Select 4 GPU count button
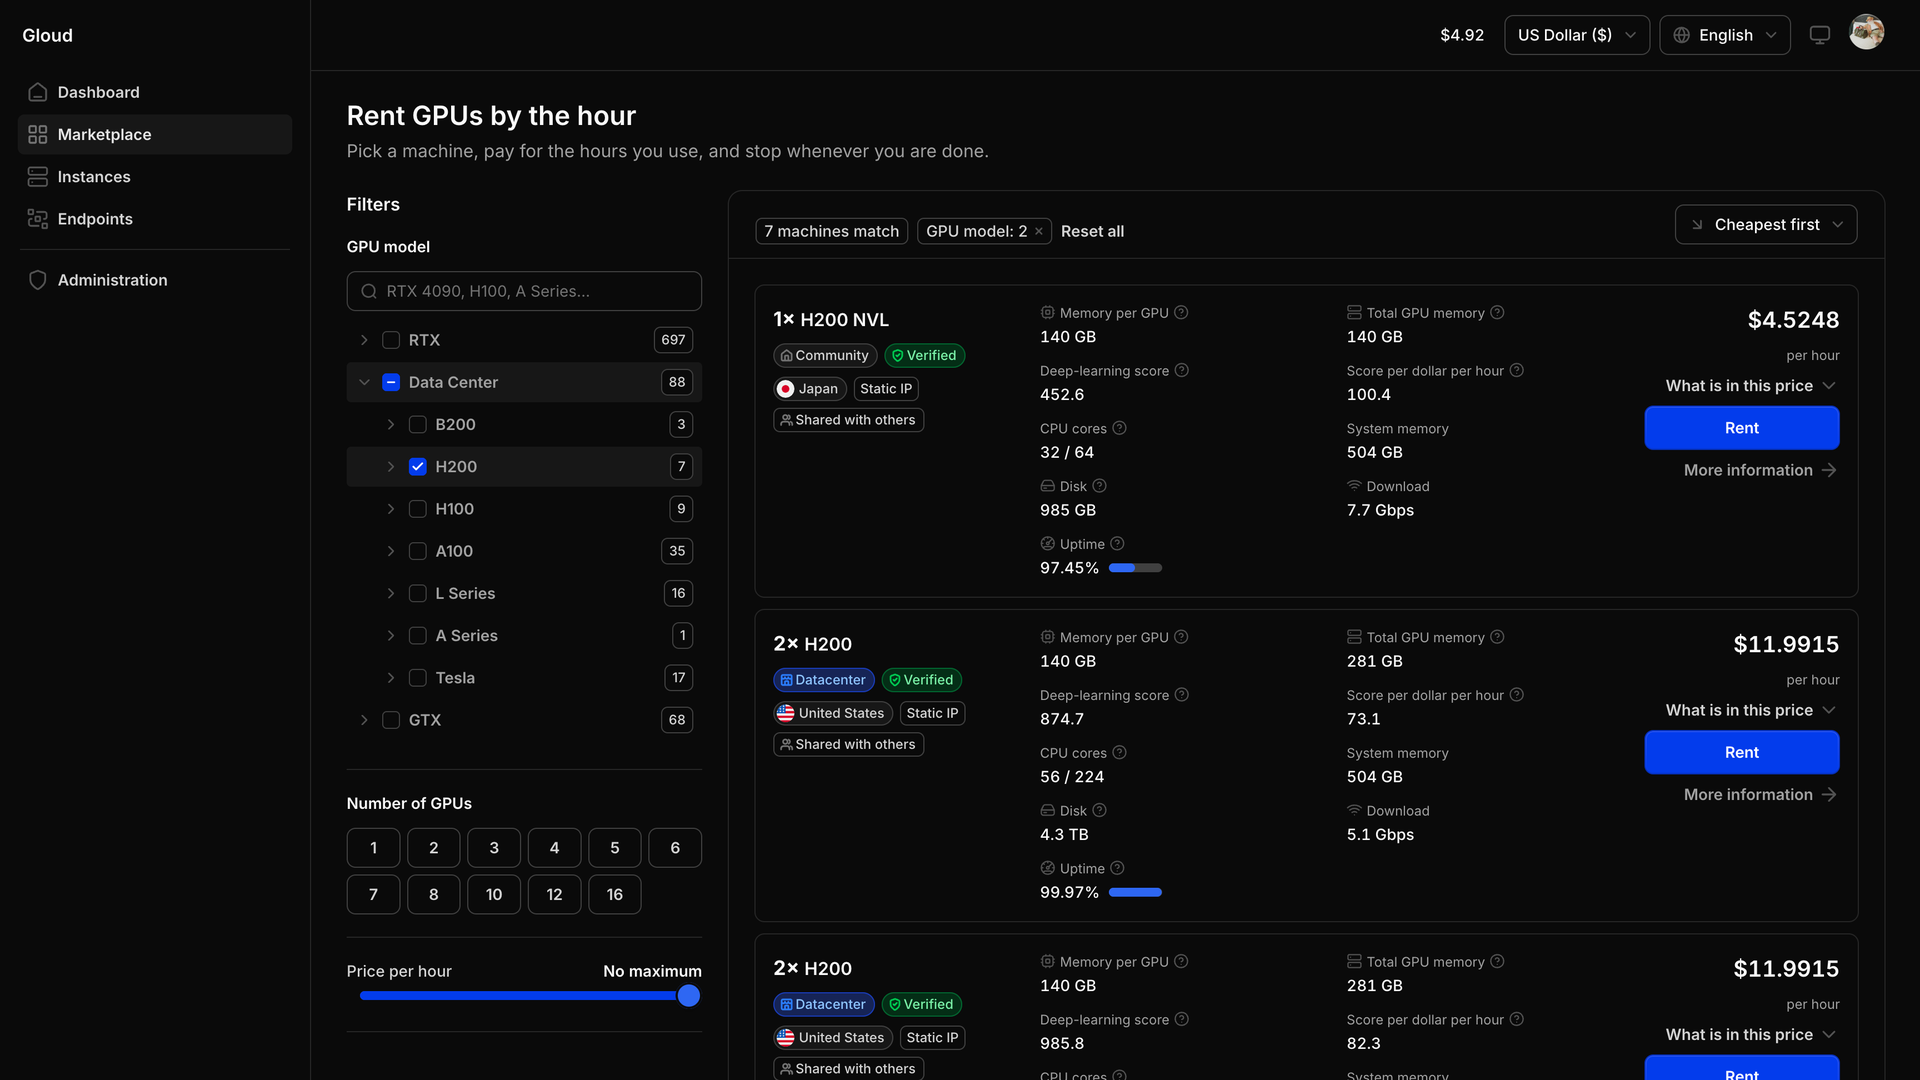 554,848
